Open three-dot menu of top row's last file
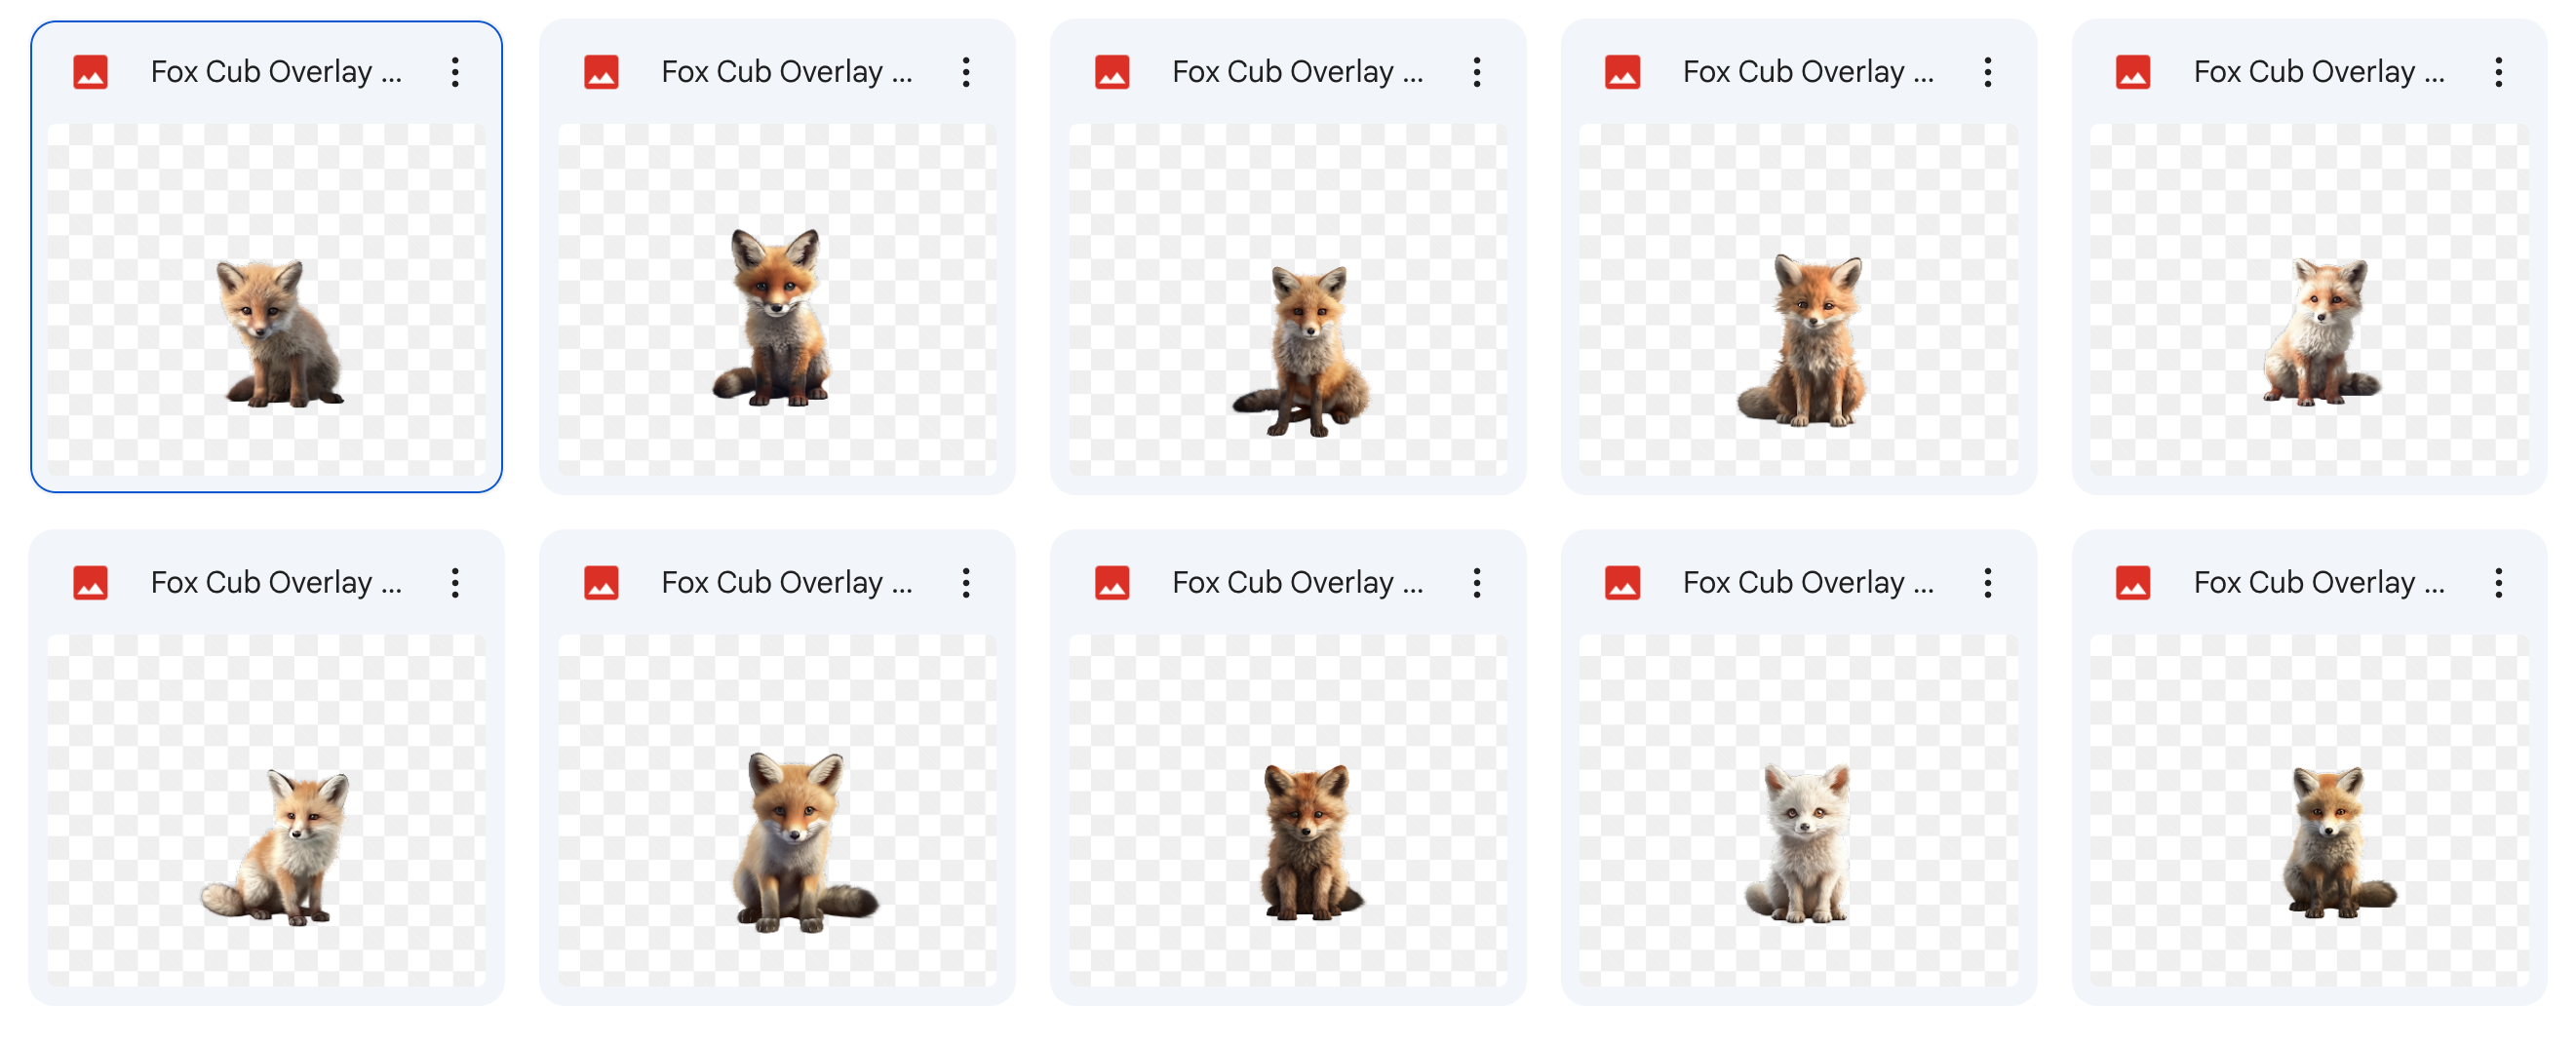 tap(2498, 72)
